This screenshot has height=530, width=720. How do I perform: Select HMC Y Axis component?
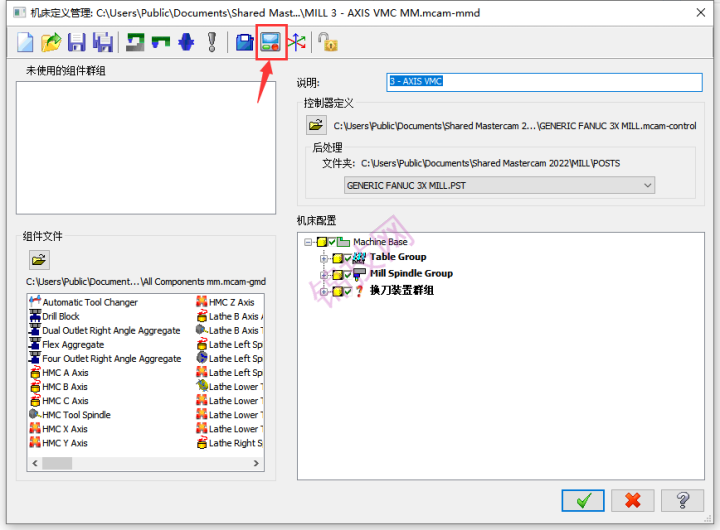click(x=59, y=443)
